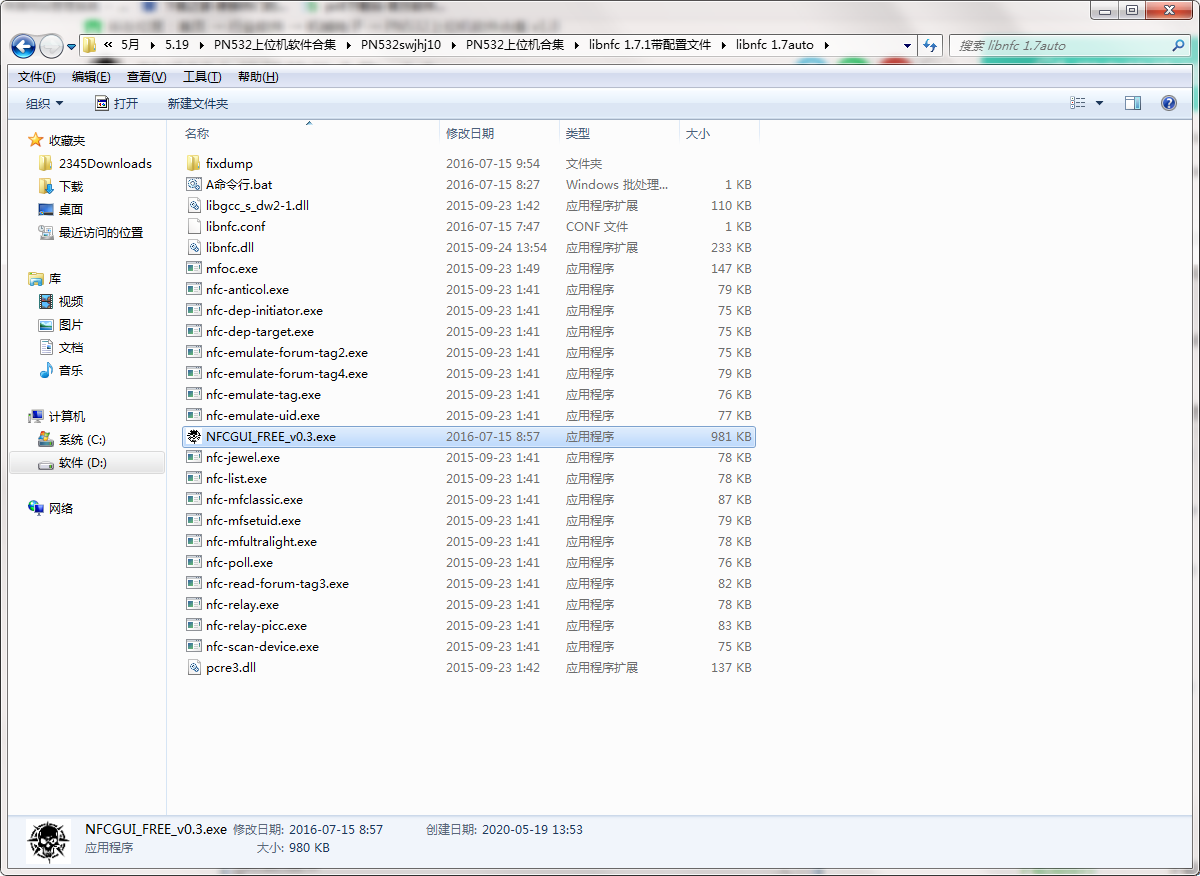Select 系统 (C:) drive in sidebar

pyautogui.click(x=82, y=439)
